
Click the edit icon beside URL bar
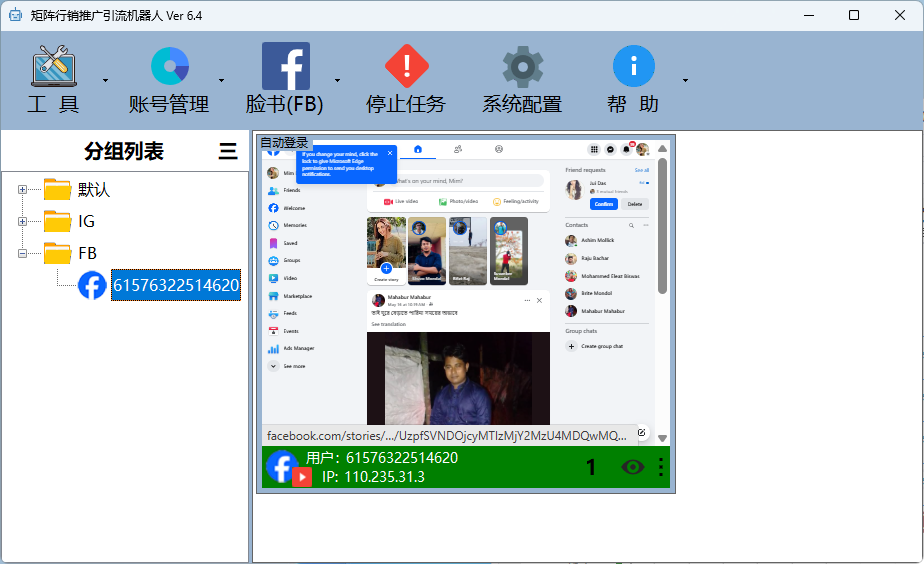(x=642, y=433)
